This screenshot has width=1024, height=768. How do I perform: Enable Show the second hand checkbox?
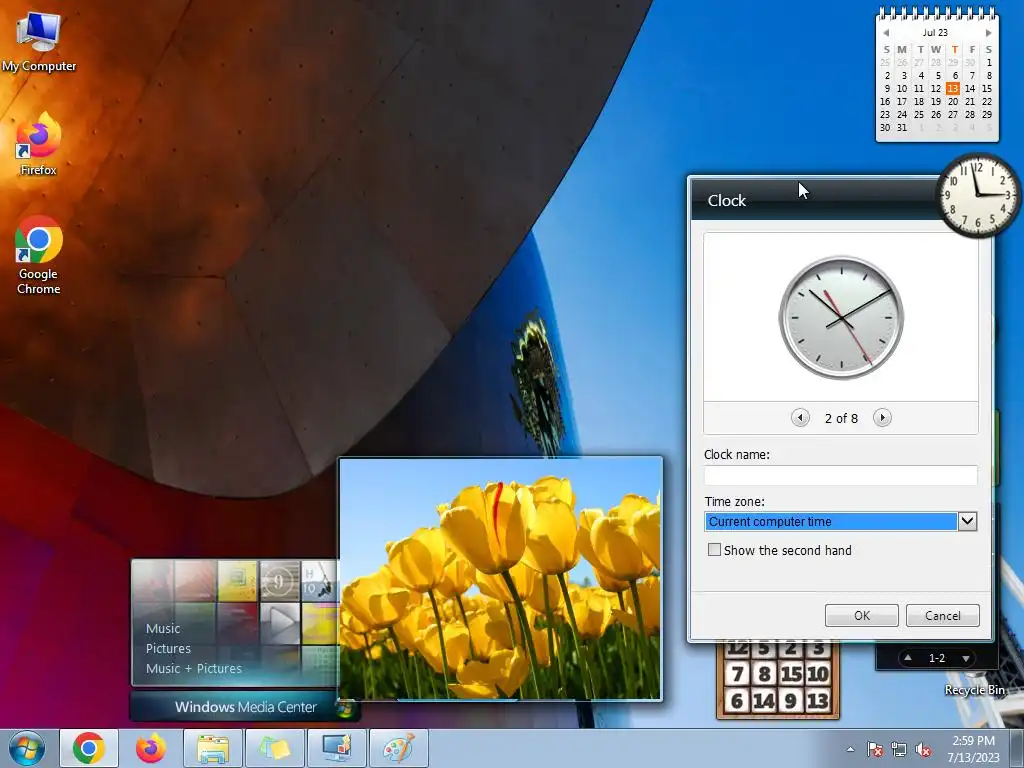tap(714, 550)
